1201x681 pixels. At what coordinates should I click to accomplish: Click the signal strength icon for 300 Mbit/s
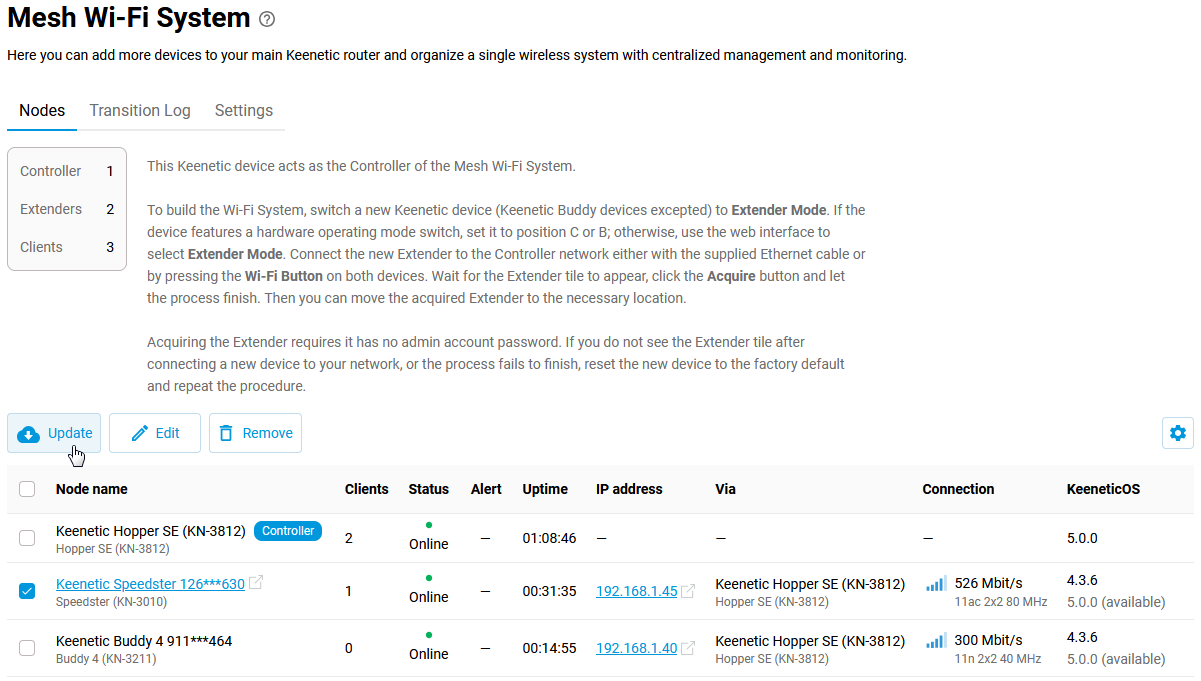(935, 640)
